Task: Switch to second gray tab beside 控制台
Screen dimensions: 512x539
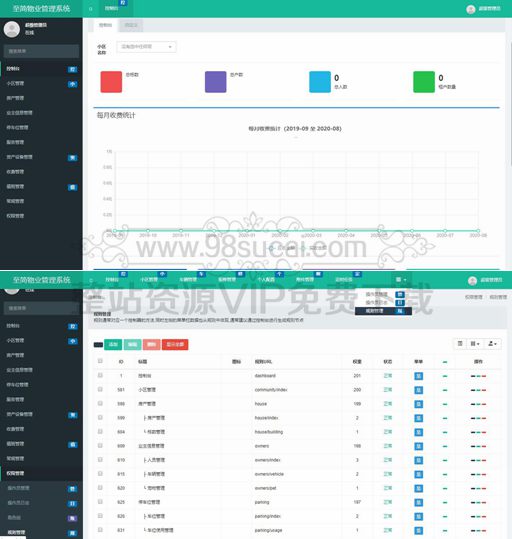Action: coord(131,25)
